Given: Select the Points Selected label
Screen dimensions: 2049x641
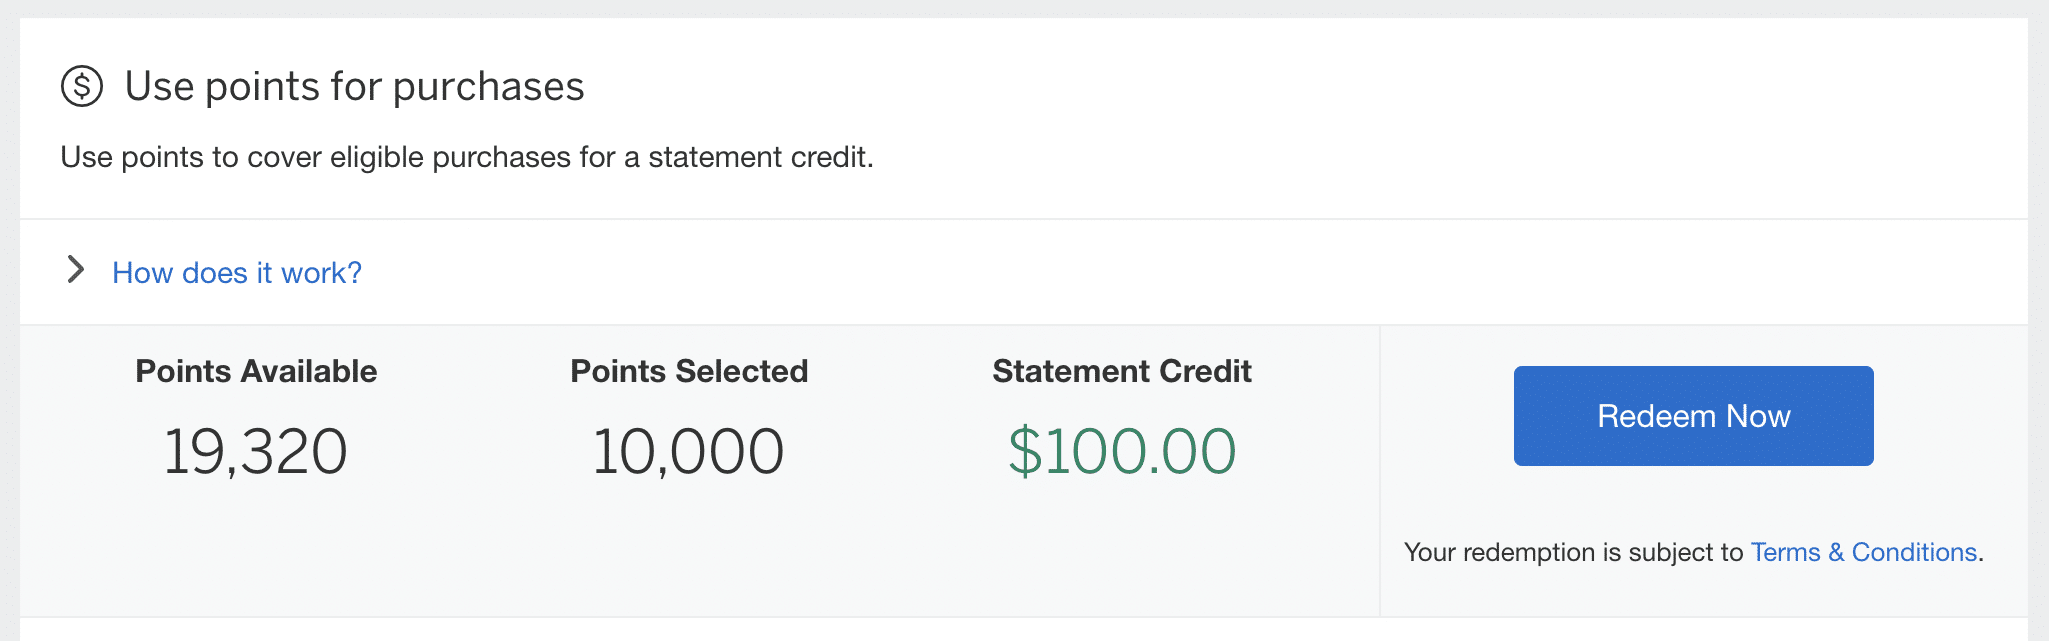Looking at the screenshot, I should pyautogui.click(x=689, y=371).
